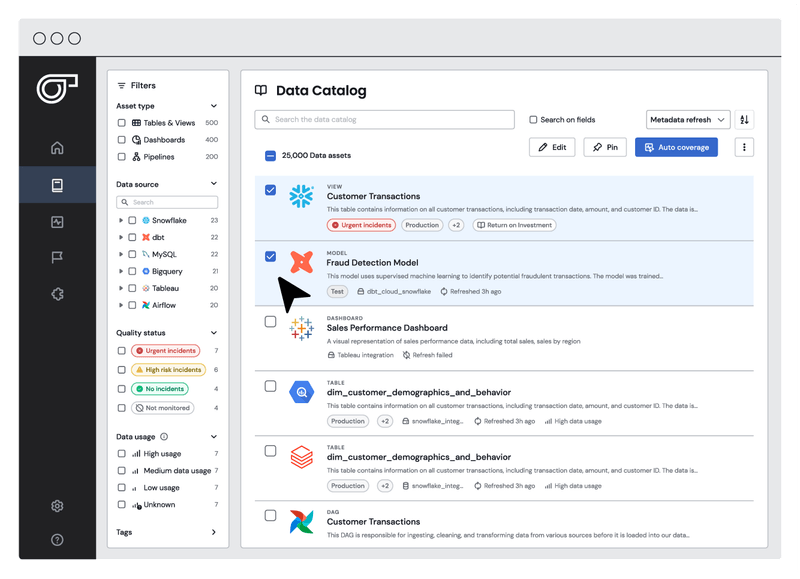Open the incidents flag sidebar icon
This screenshot has height=579, width=800.
[x=57, y=257]
